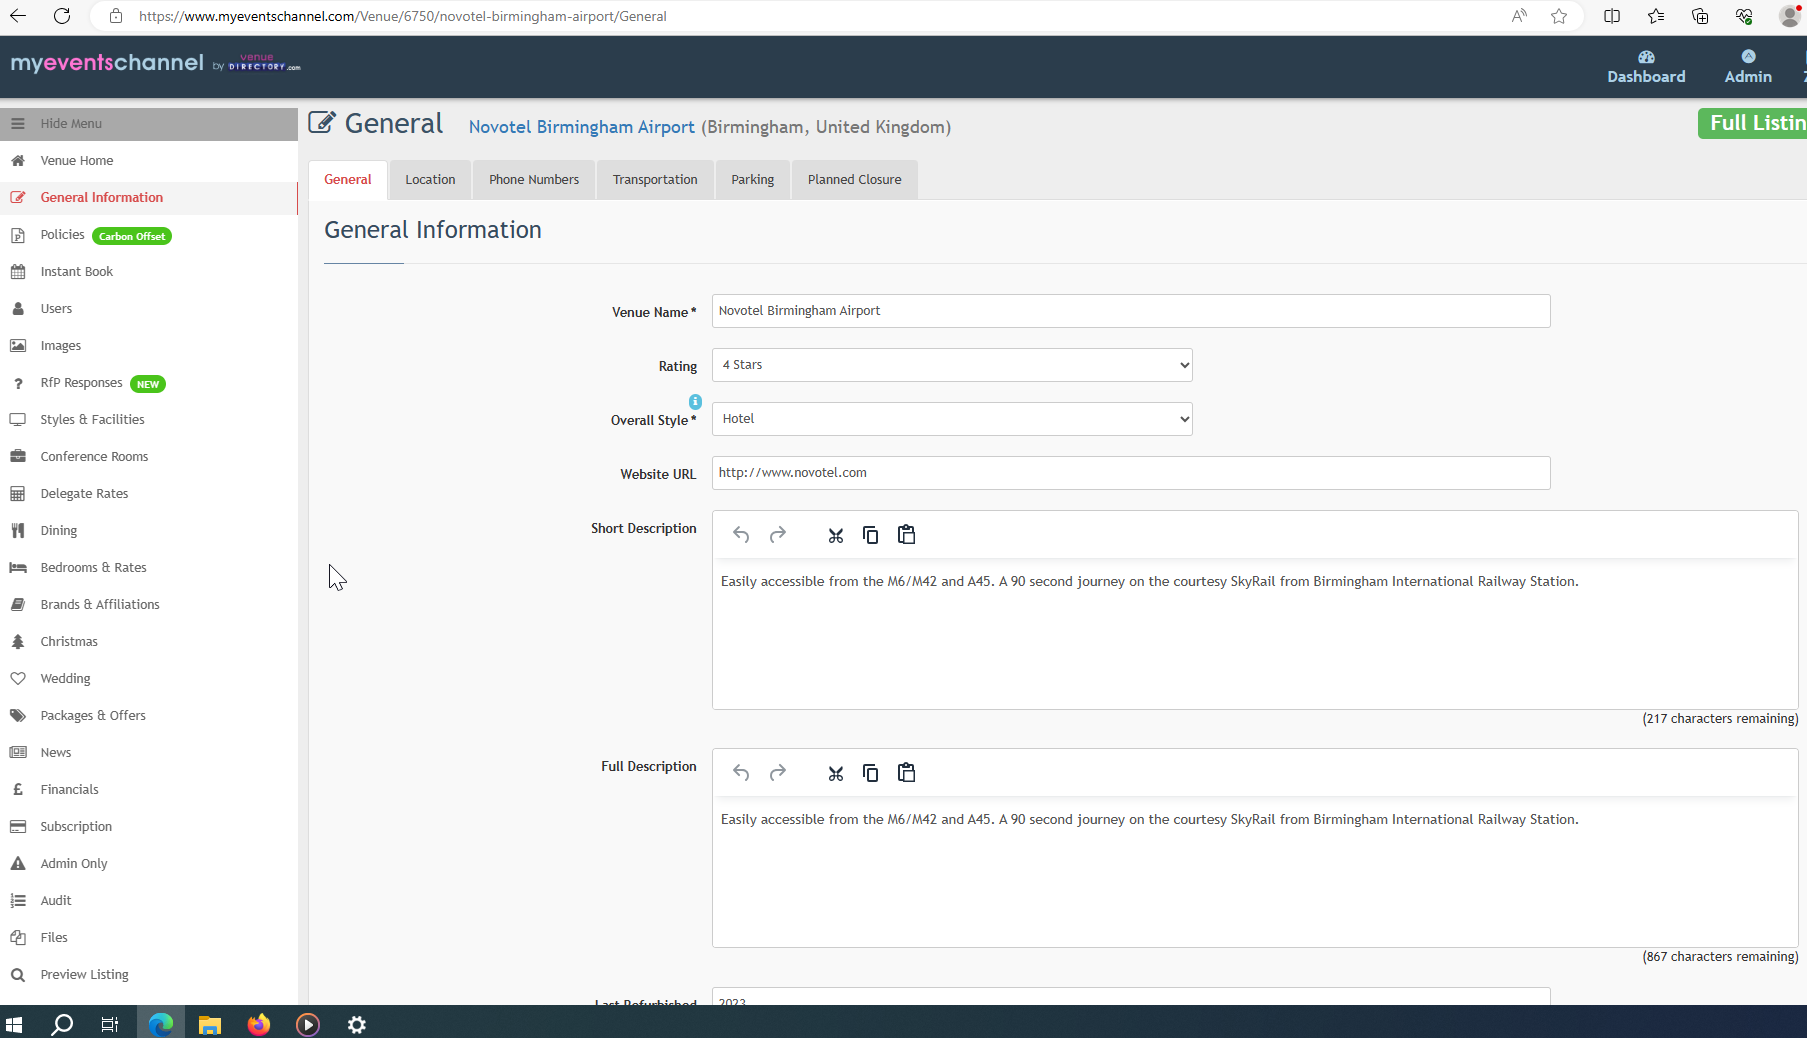The width and height of the screenshot is (1807, 1038).
Task: Click into the Venue Name field
Action: pos(1131,311)
